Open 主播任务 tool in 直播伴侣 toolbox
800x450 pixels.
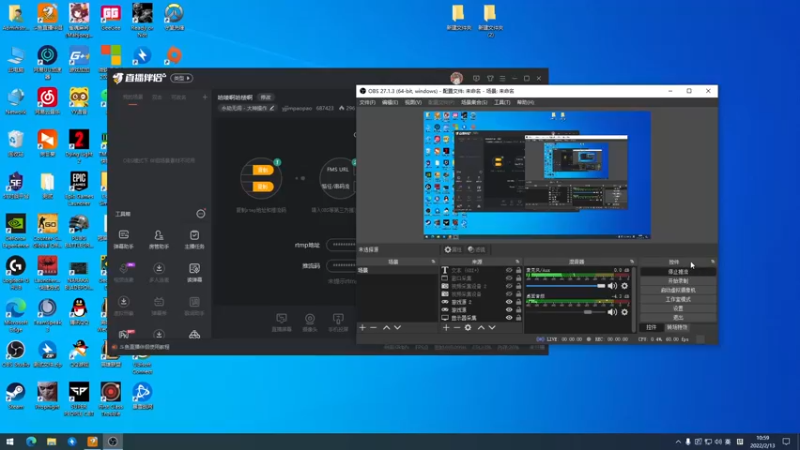194,239
